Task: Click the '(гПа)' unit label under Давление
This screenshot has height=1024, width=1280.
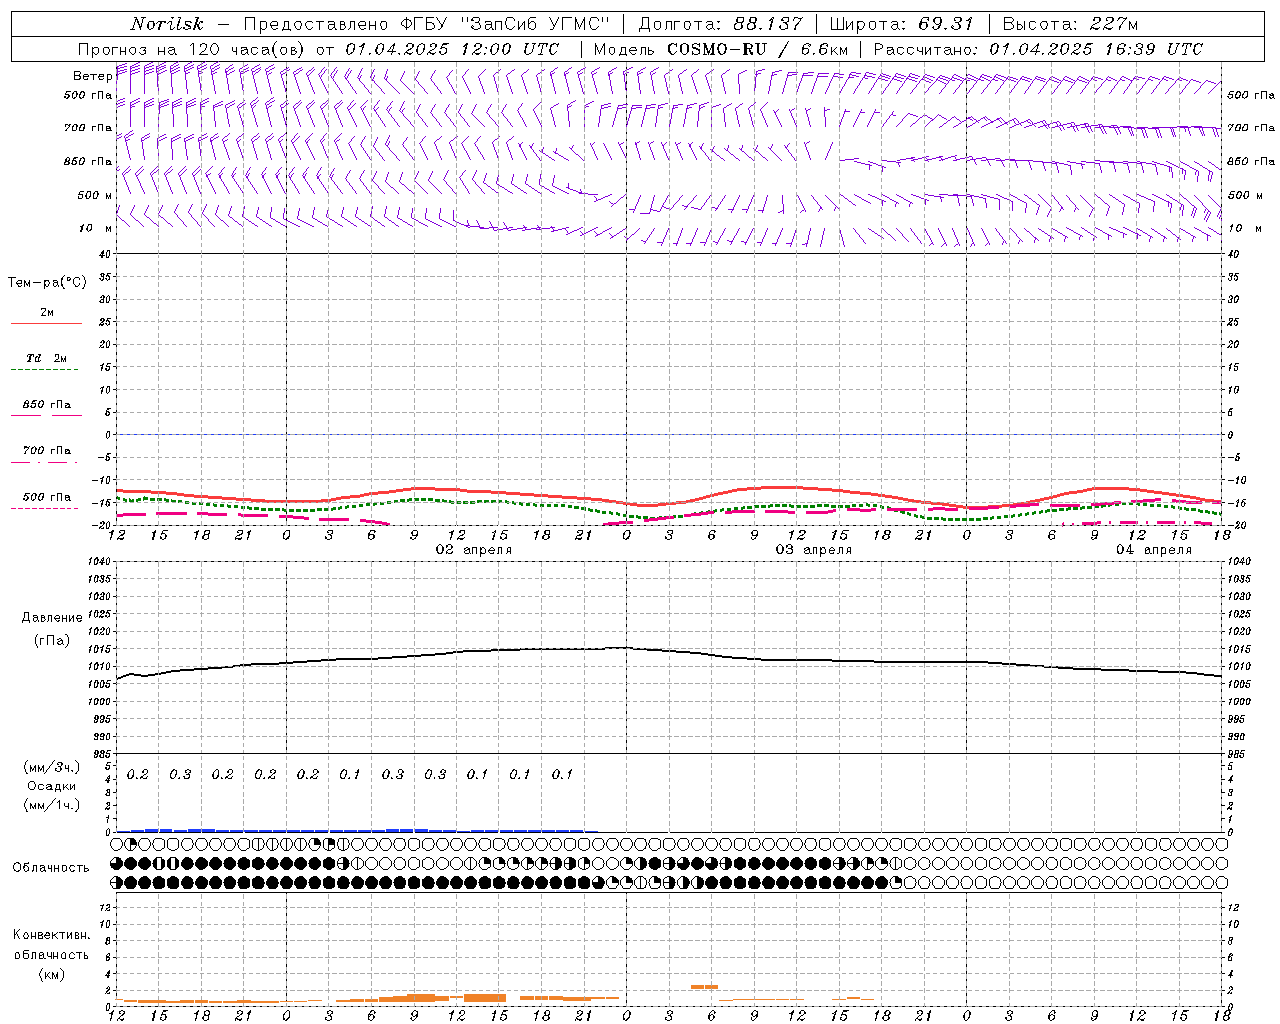Action: click(x=52, y=640)
